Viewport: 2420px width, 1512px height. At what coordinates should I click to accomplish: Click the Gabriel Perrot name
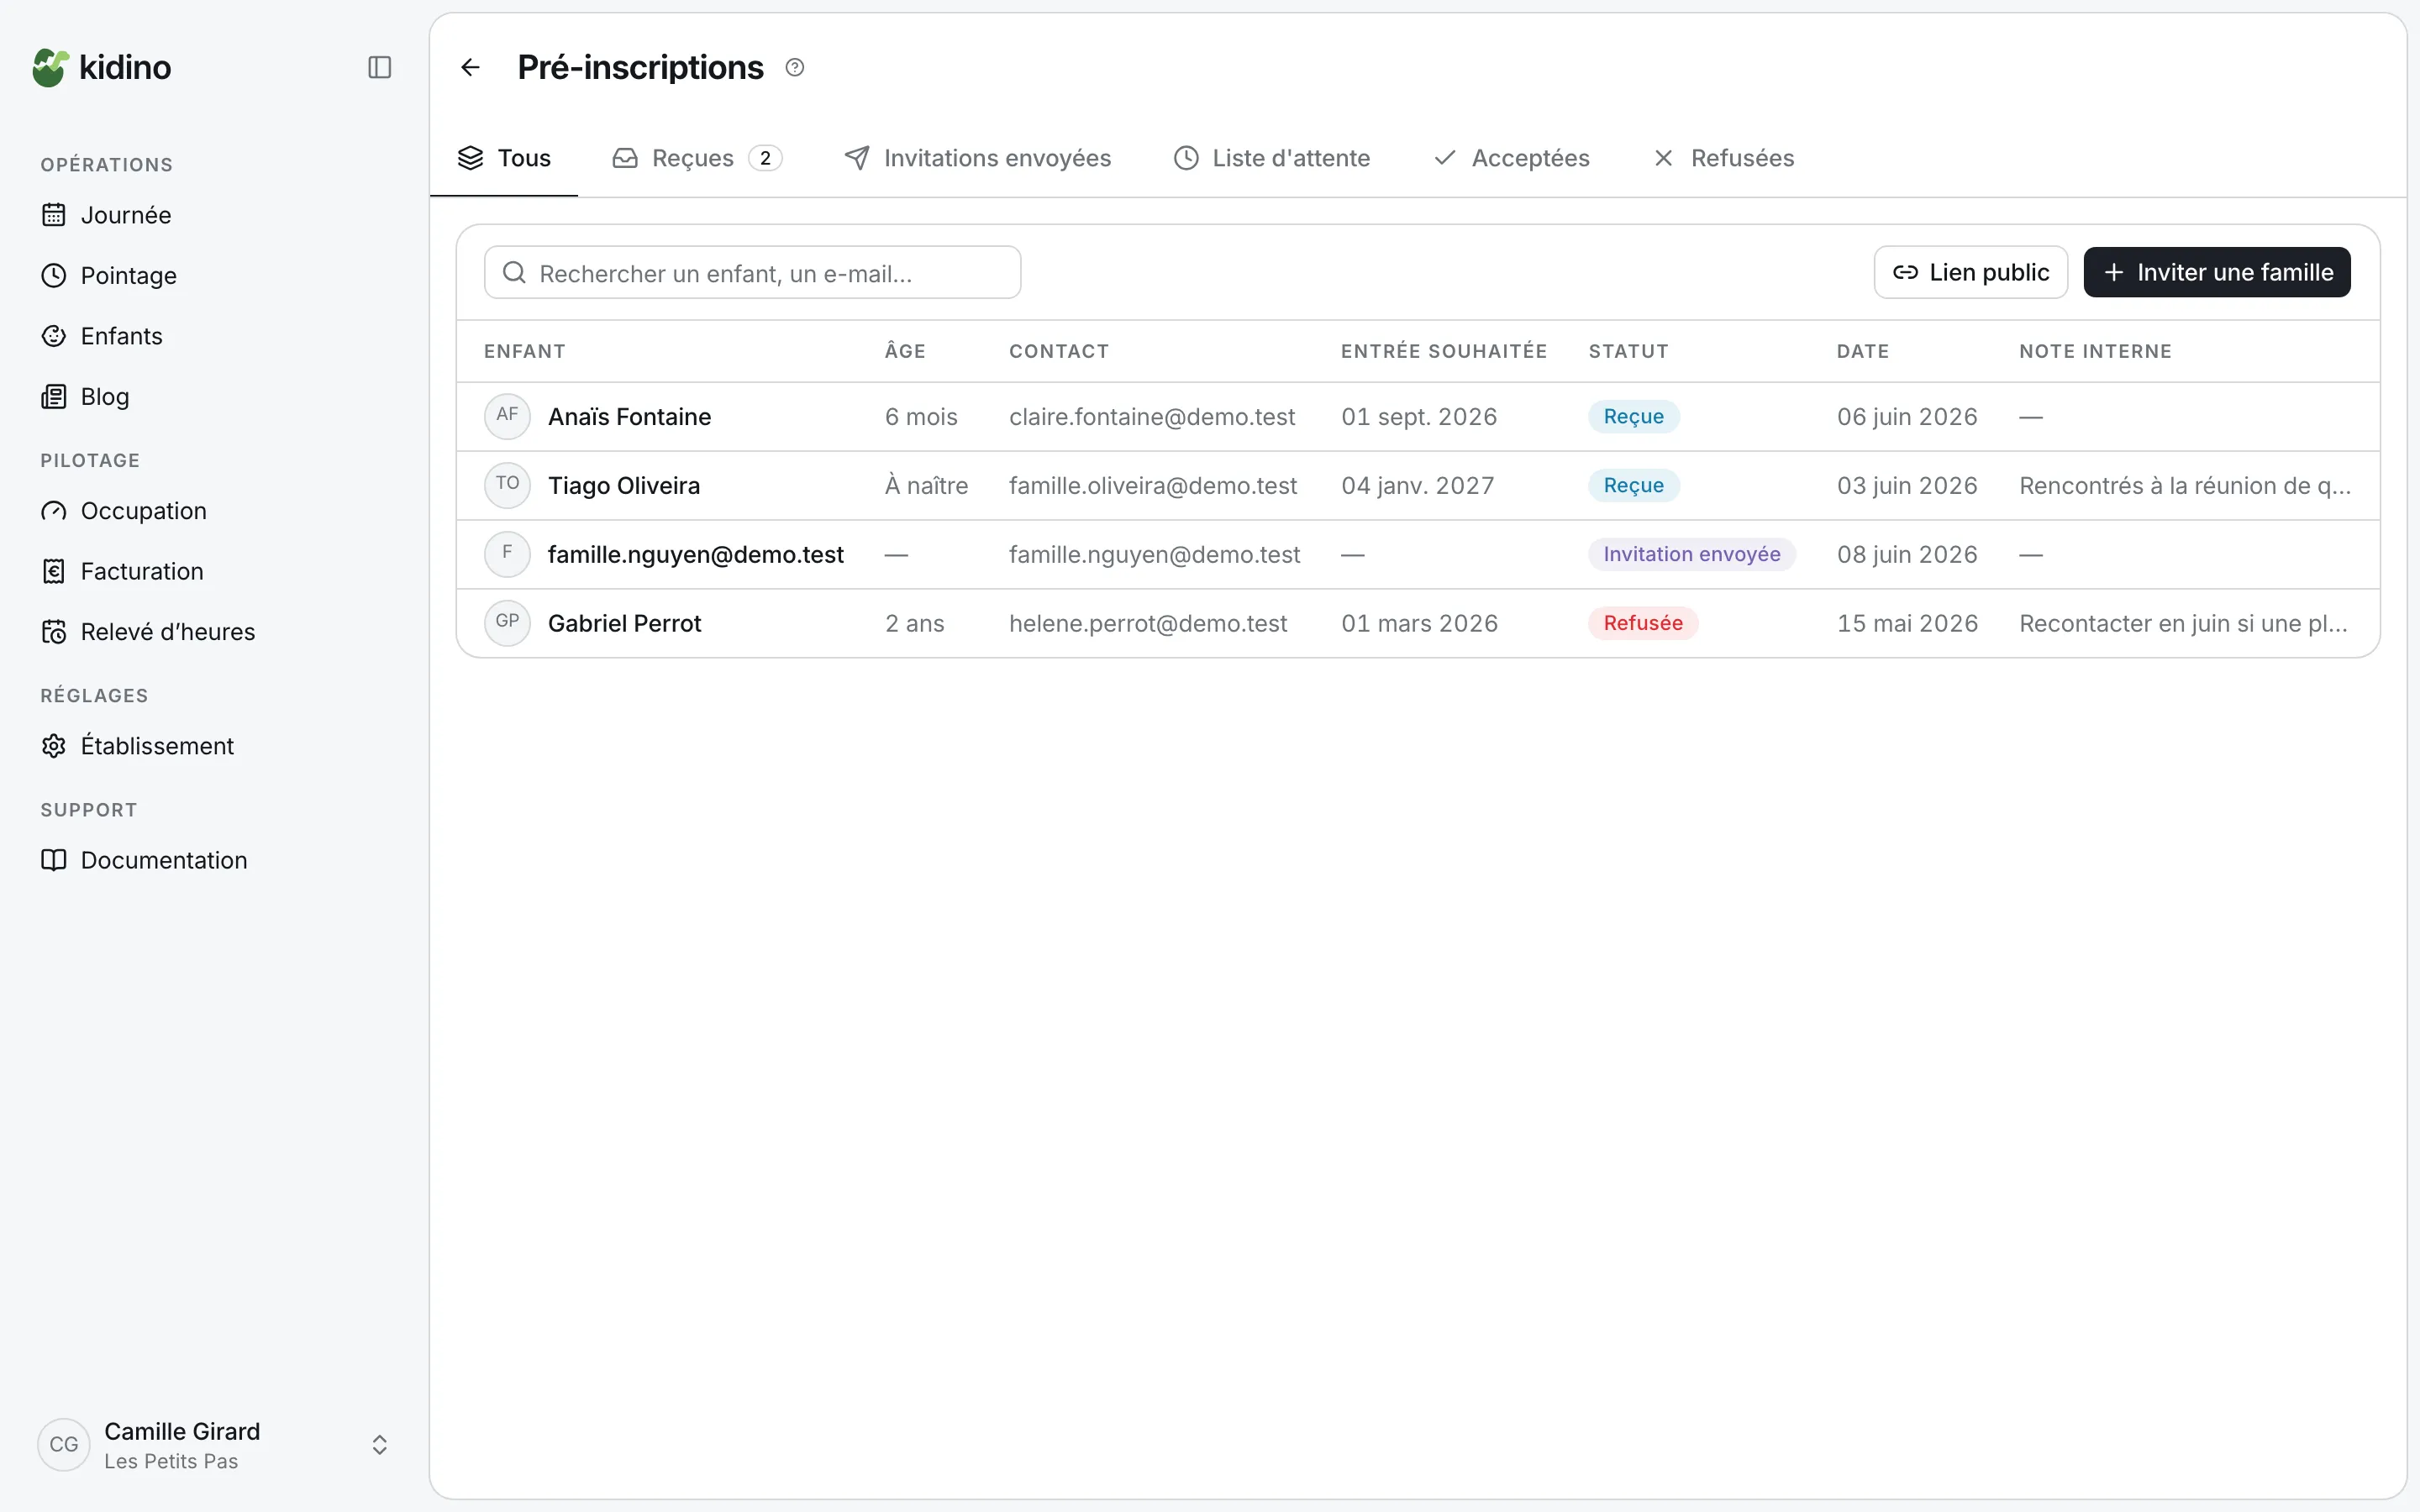(625, 624)
